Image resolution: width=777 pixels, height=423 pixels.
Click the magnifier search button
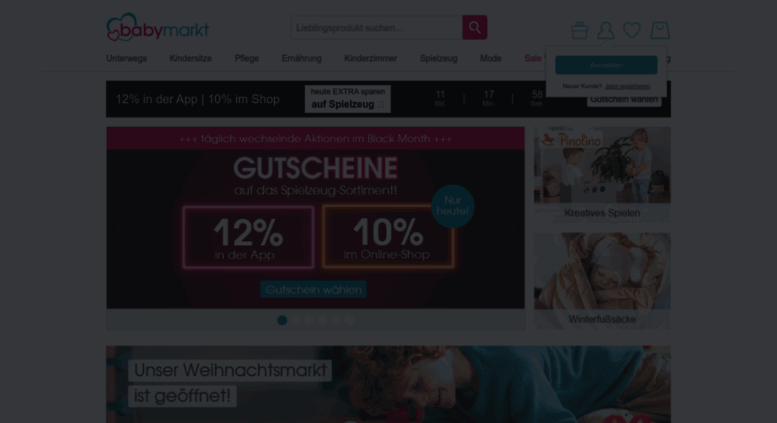coord(475,27)
